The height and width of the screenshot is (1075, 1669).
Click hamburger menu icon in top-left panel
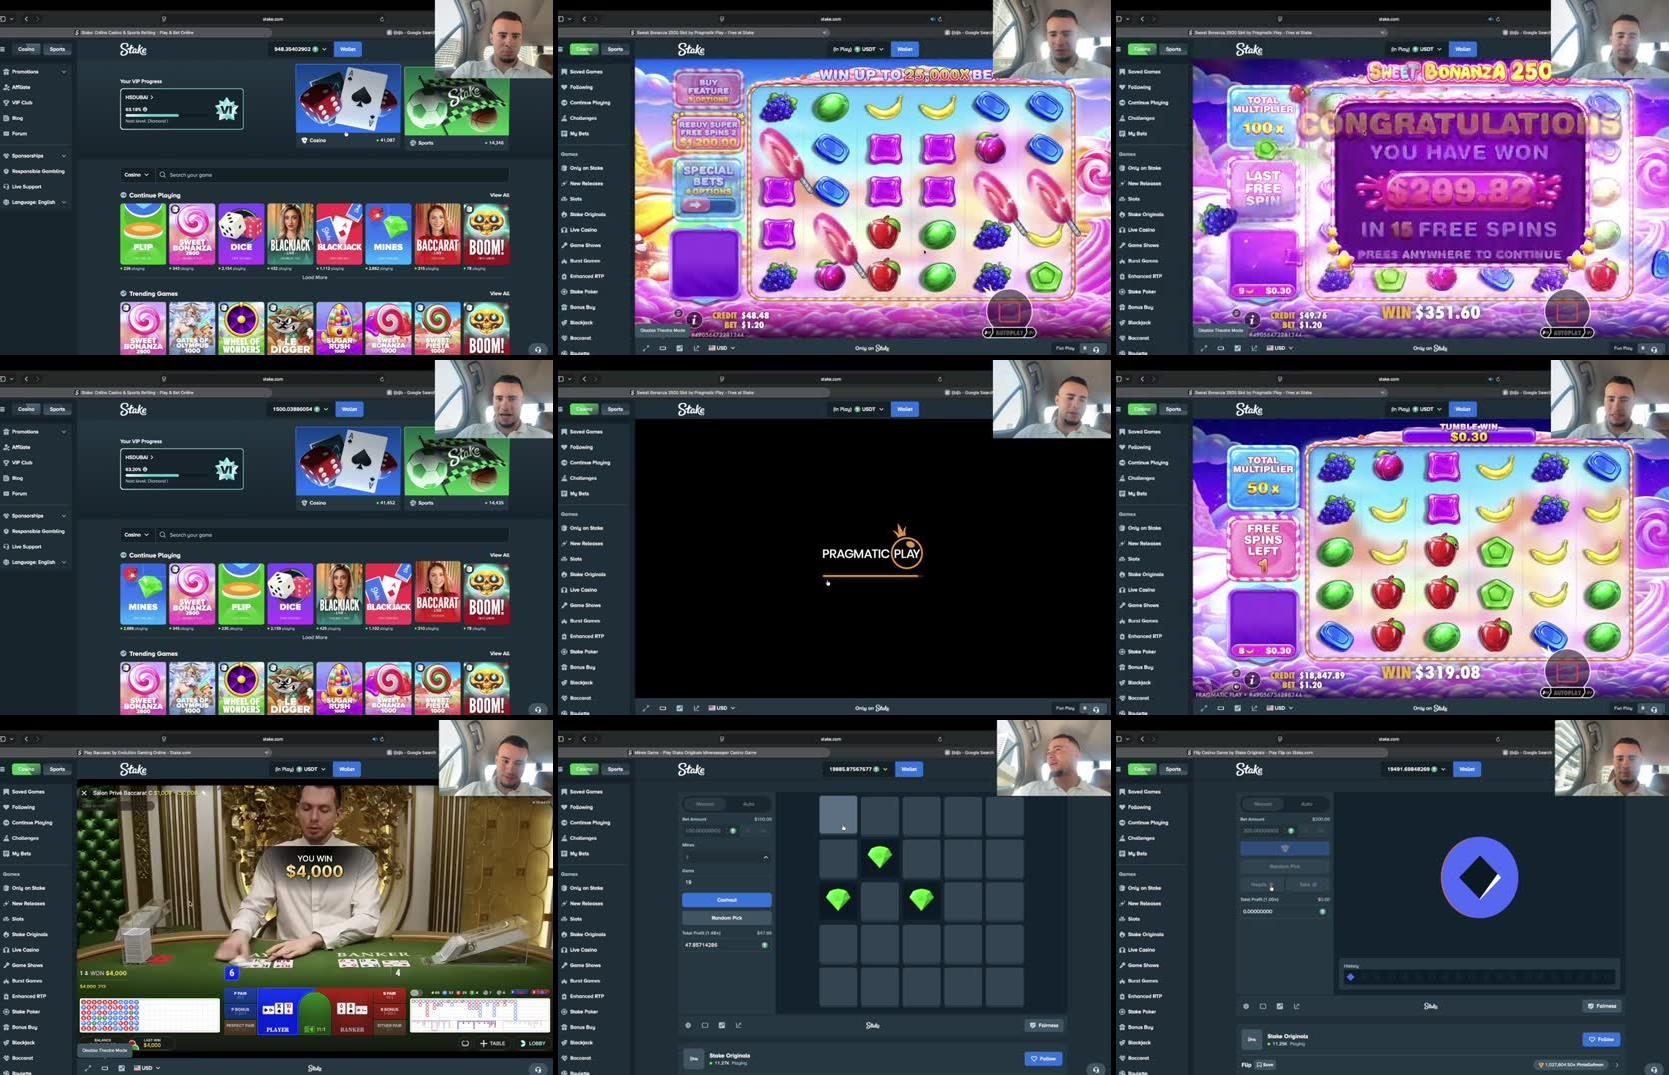pyautogui.click(x=3, y=49)
